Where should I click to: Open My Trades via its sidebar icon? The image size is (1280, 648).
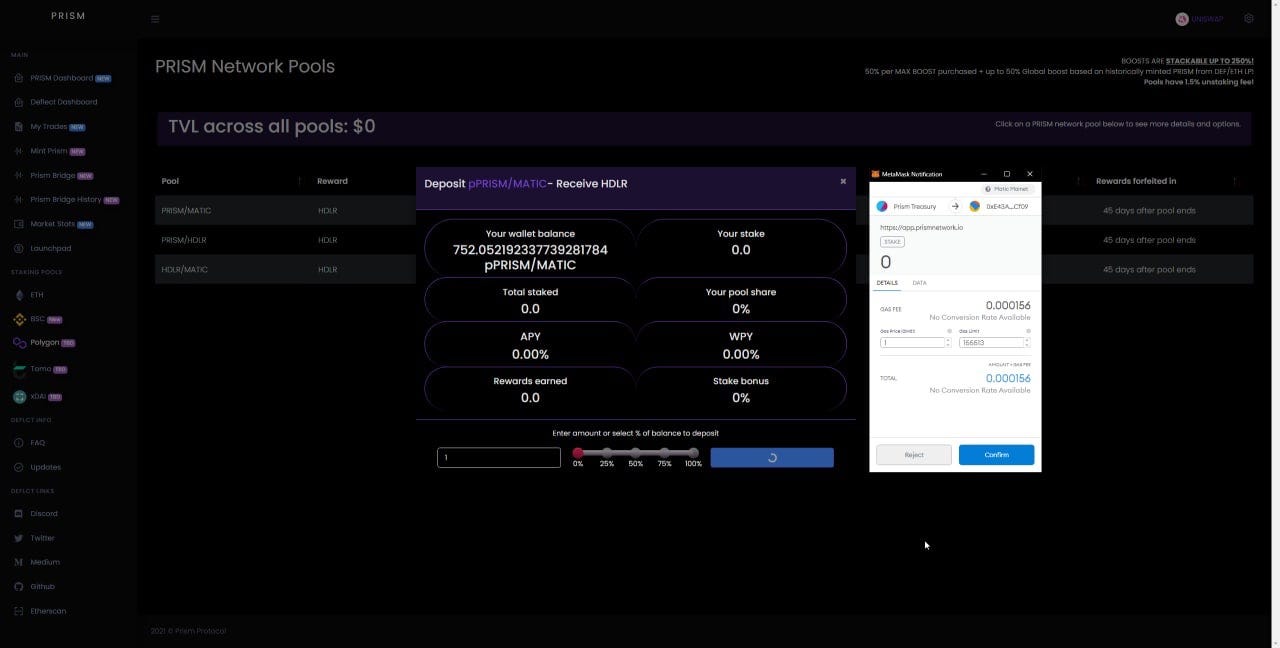coord(19,127)
